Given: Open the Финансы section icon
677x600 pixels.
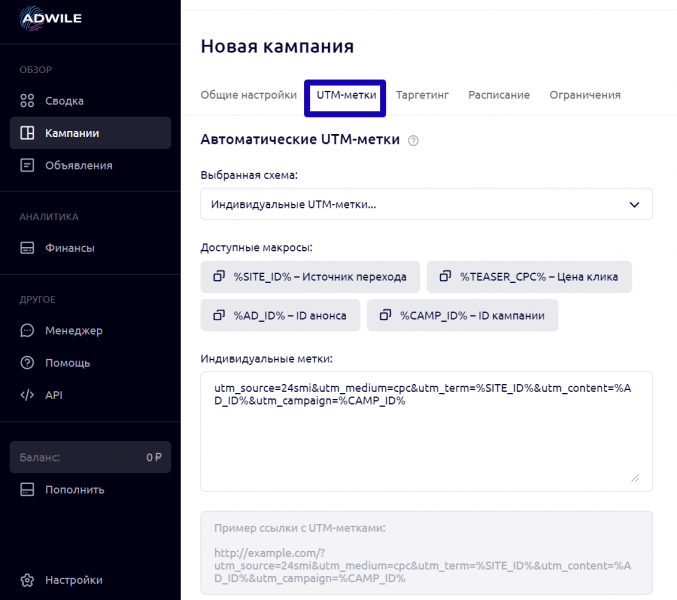Looking at the screenshot, I should point(27,248).
